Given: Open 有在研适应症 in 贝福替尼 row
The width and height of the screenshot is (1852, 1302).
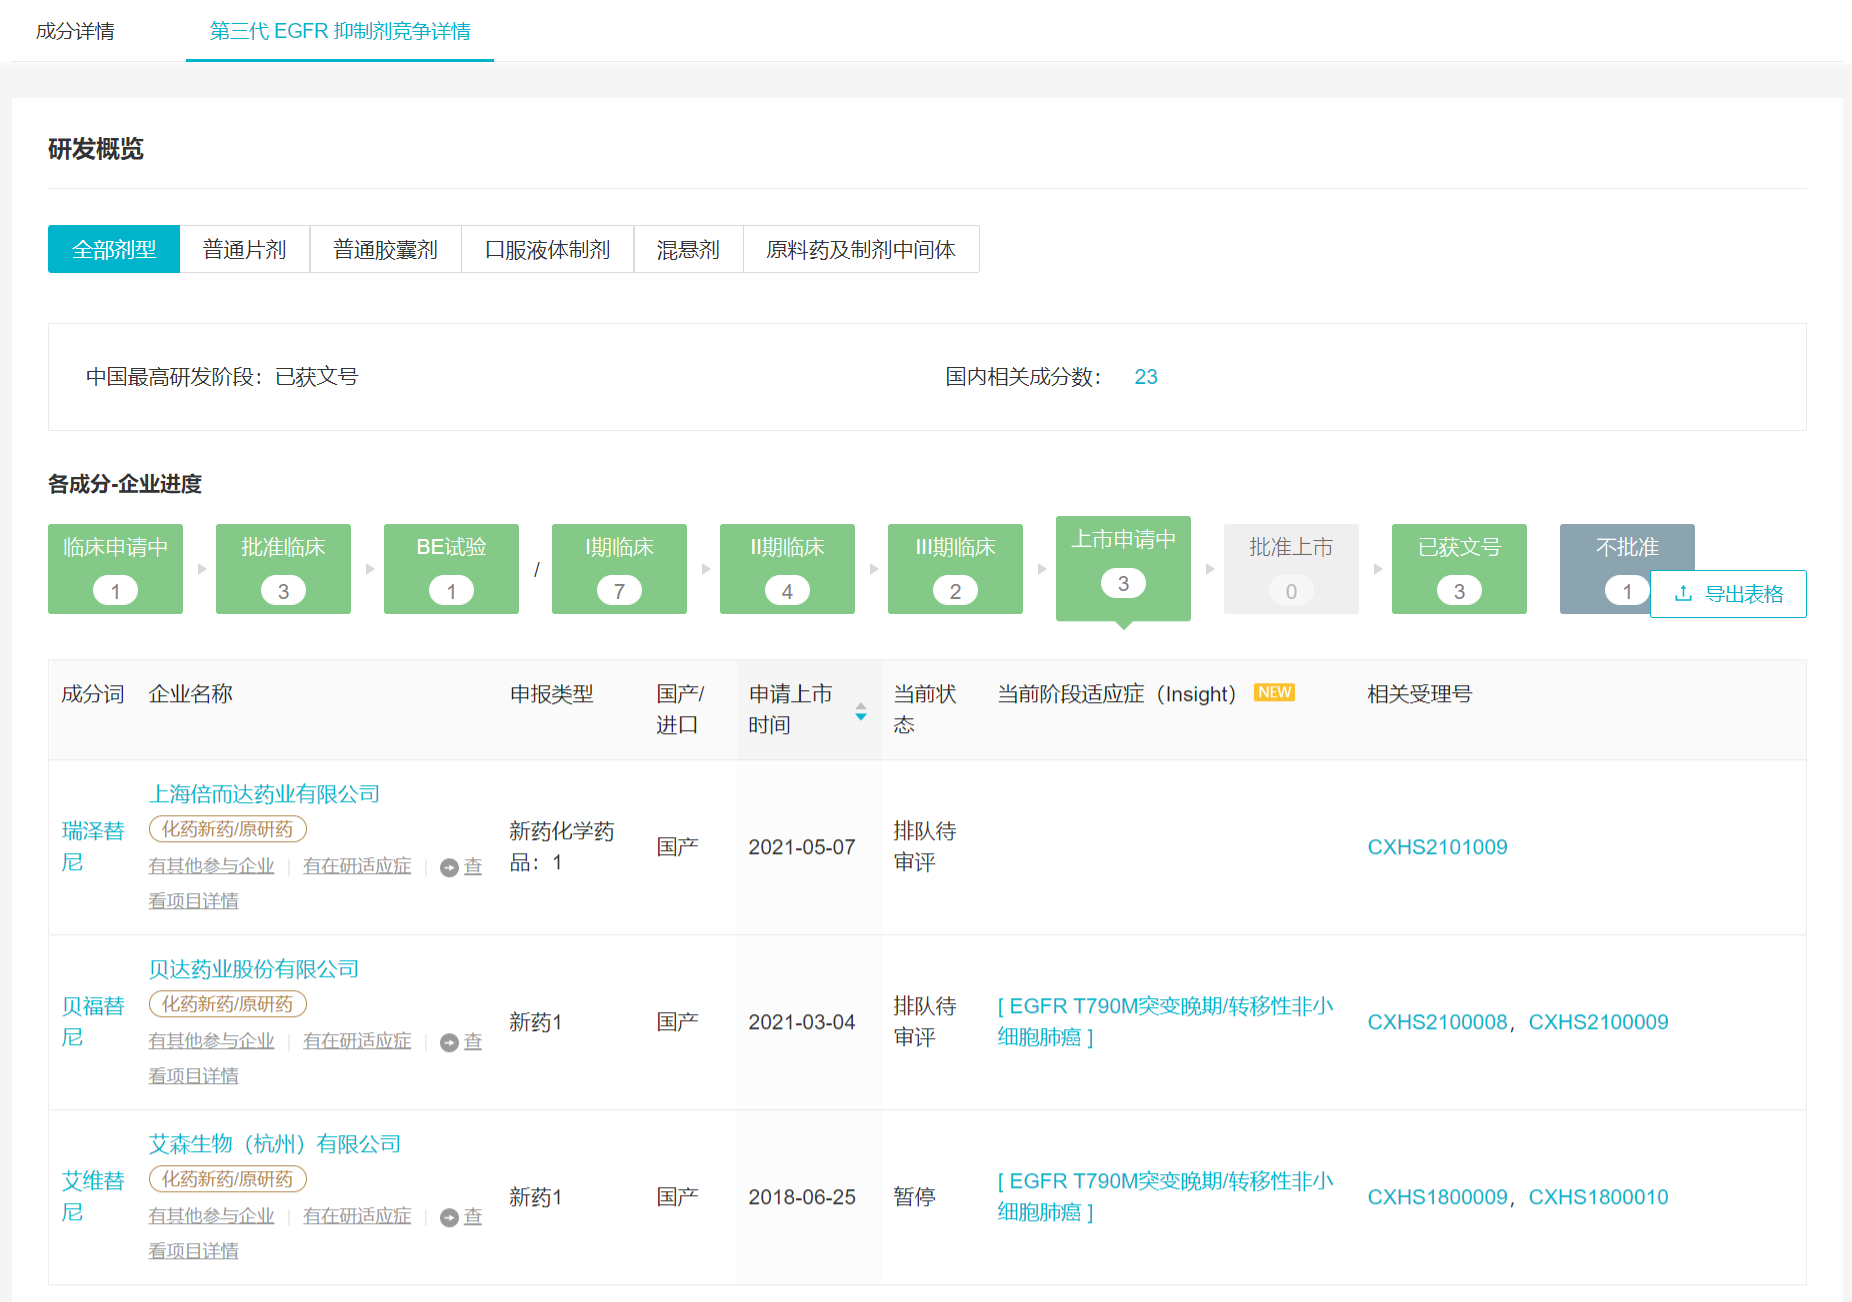Looking at the screenshot, I should (x=357, y=1041).
